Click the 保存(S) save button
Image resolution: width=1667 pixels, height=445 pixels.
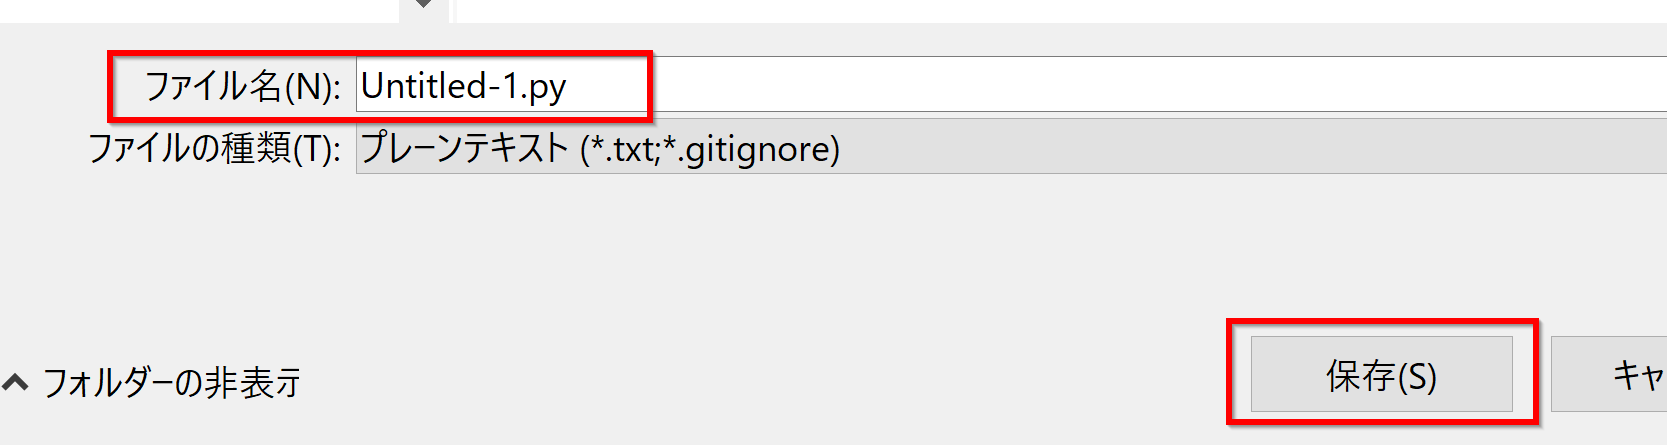tap(1381, 374)
